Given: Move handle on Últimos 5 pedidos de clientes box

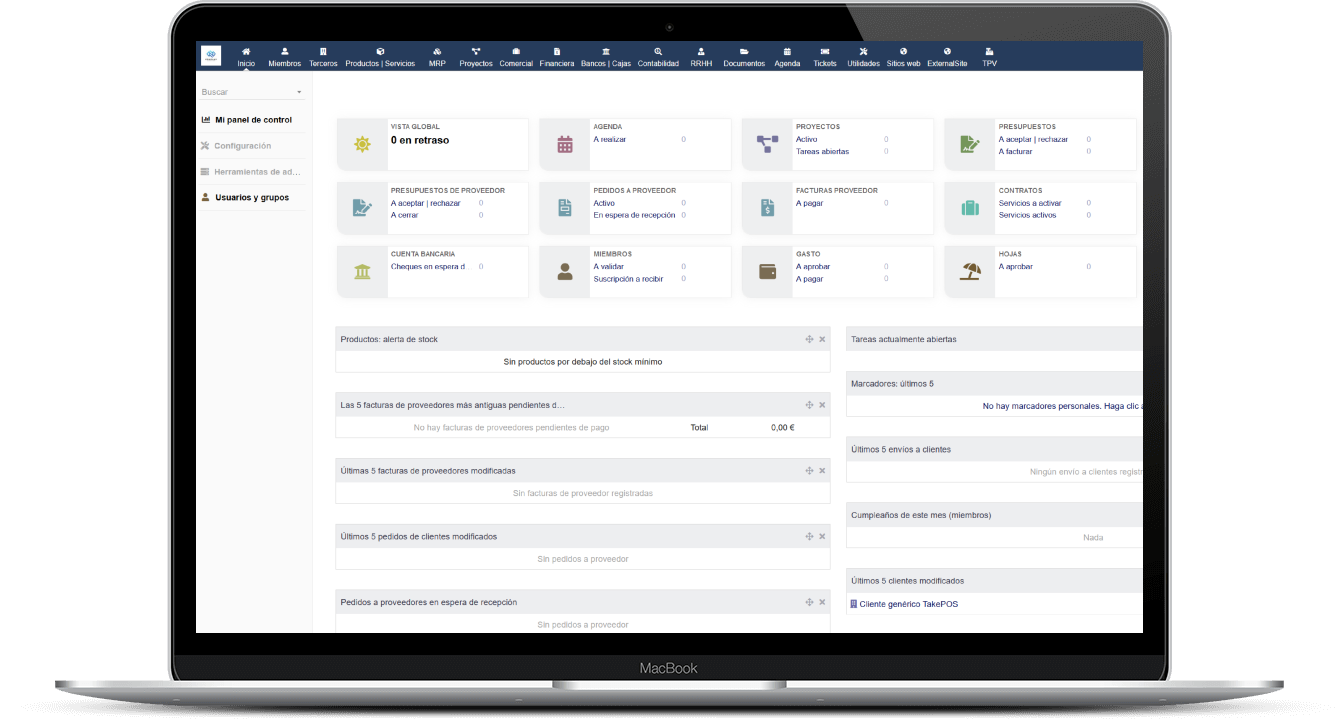Looking at the screenshot, I should [809, 536].
